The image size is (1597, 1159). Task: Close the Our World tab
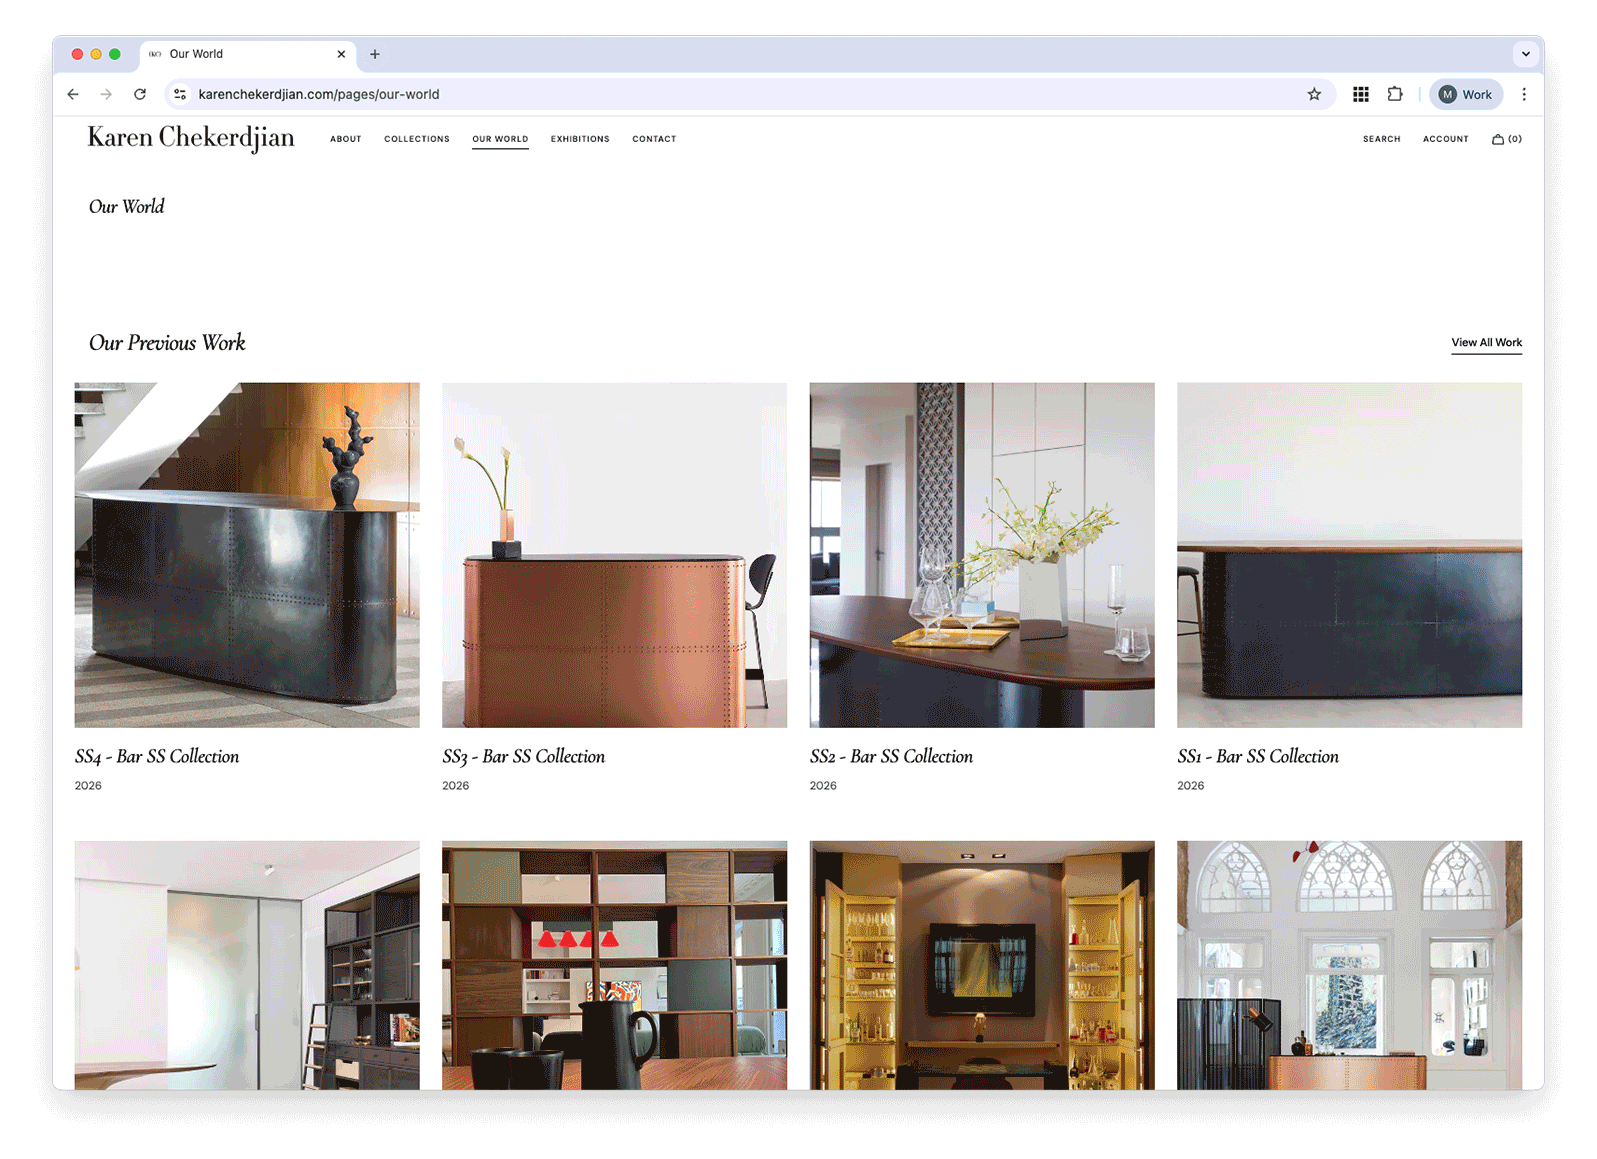point(341,54)
